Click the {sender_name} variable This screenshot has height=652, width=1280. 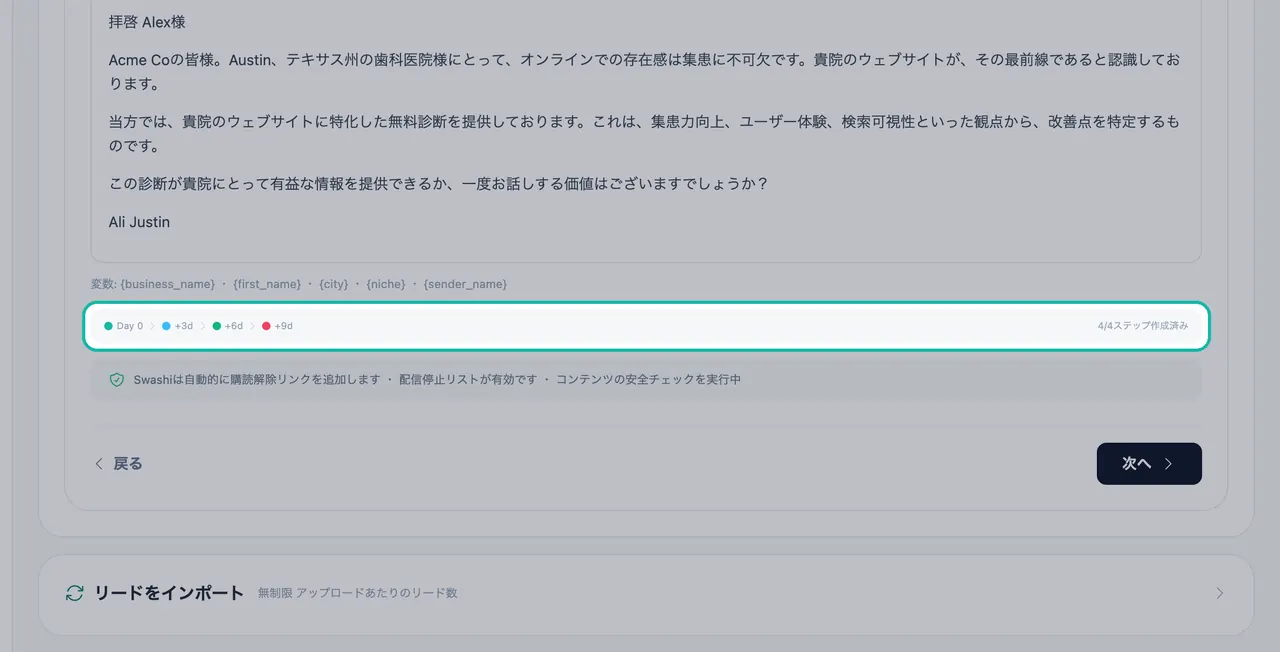click(x=465, y=284)
